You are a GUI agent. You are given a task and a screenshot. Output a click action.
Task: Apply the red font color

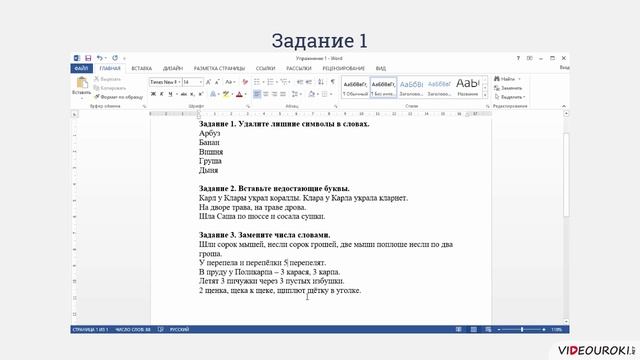[239, 94]
